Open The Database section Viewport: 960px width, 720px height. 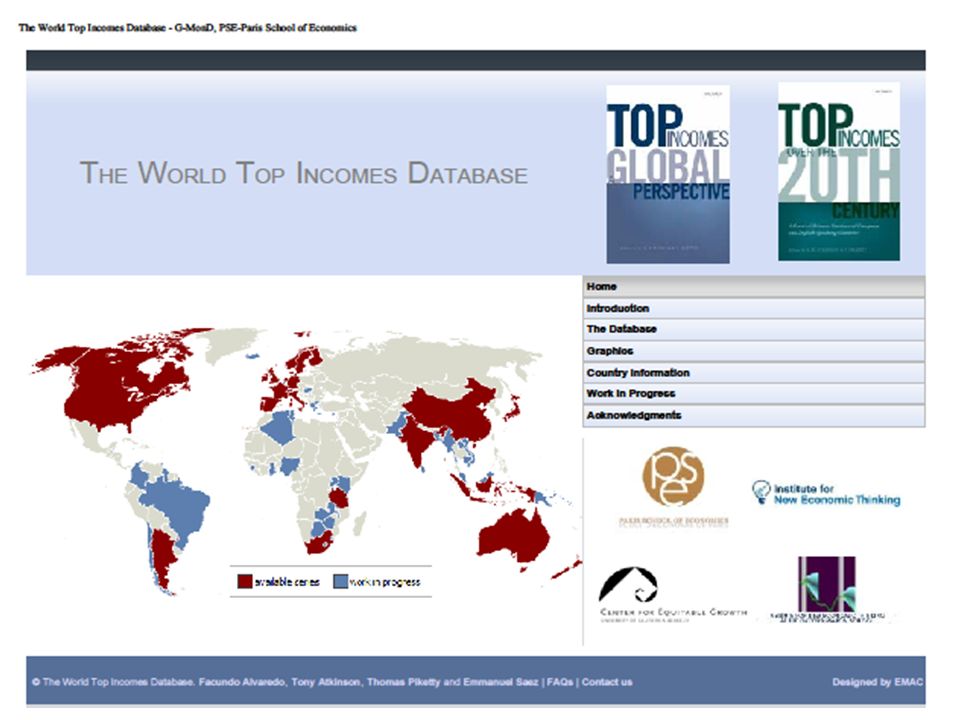753,329
